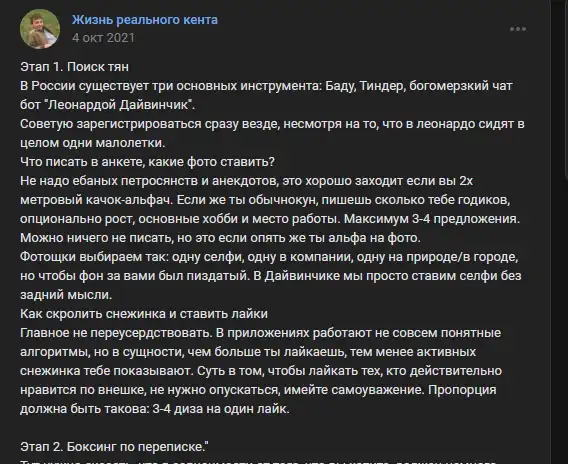Image resolution: width=568 pixels, height=464 pixels.
Task: Open the three-dot post options menu
Action: click(x=518, y=29)
